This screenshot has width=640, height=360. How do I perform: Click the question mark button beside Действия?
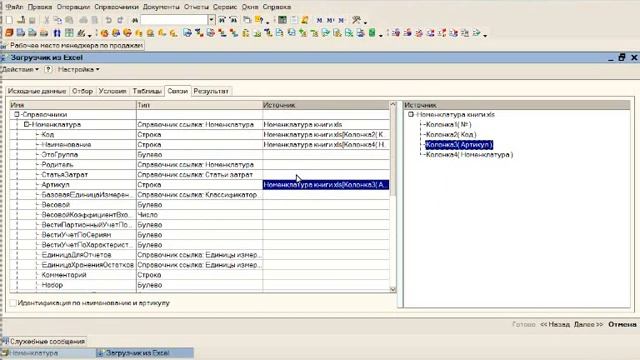pyautogui.click(x=48, y=69)
